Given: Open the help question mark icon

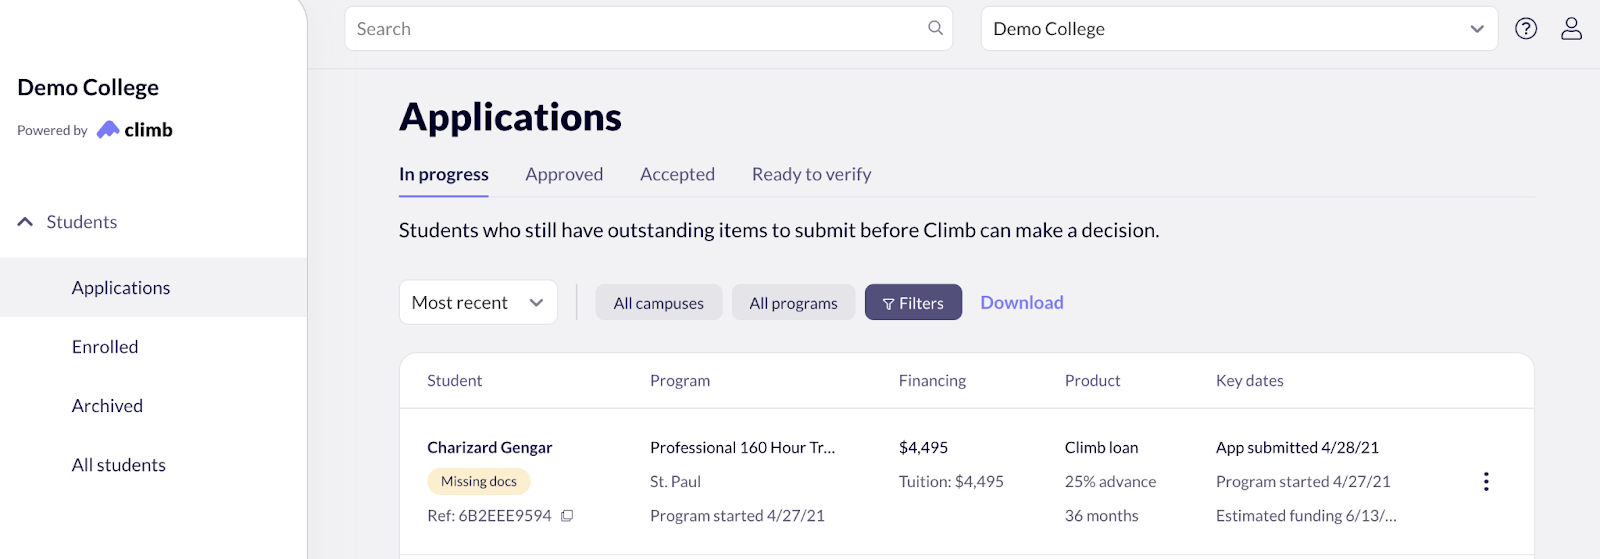Looking at the screenshot, I should (x=1526, y=29).
